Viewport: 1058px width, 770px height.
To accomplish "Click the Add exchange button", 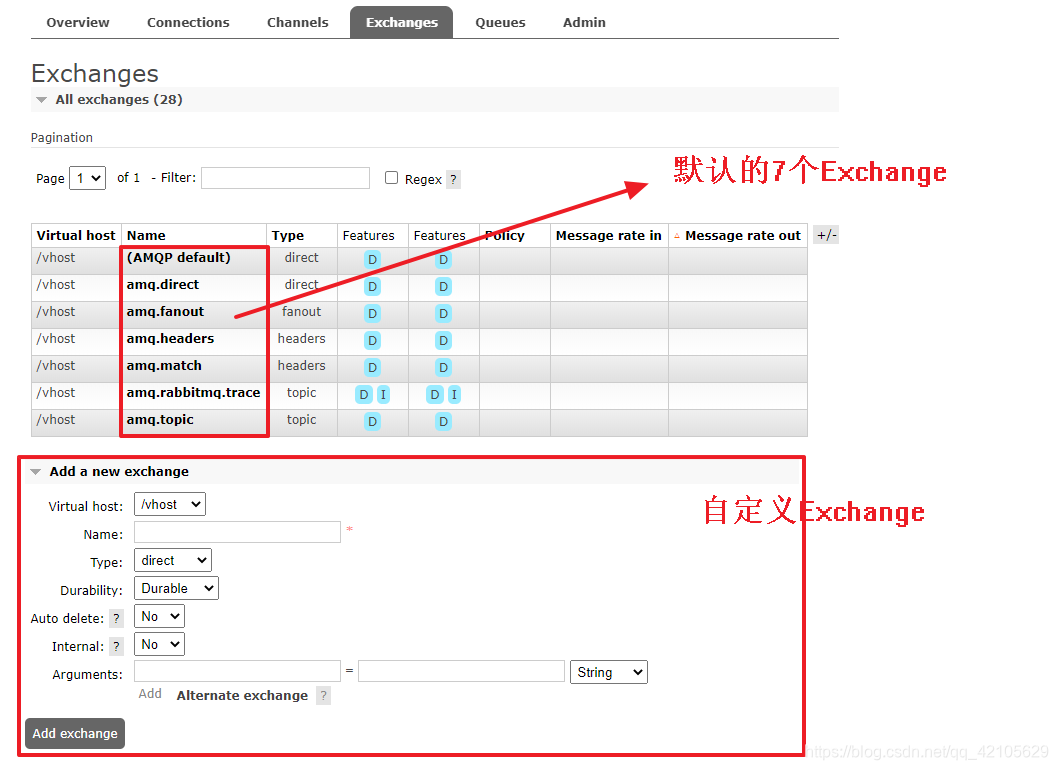I will point(75,734).
